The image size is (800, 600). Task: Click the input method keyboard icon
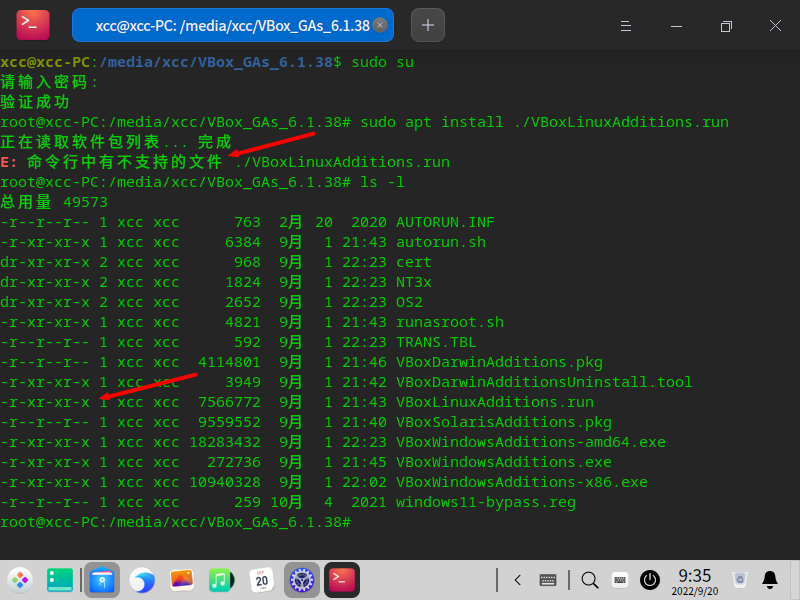click(x=619, y=580)
